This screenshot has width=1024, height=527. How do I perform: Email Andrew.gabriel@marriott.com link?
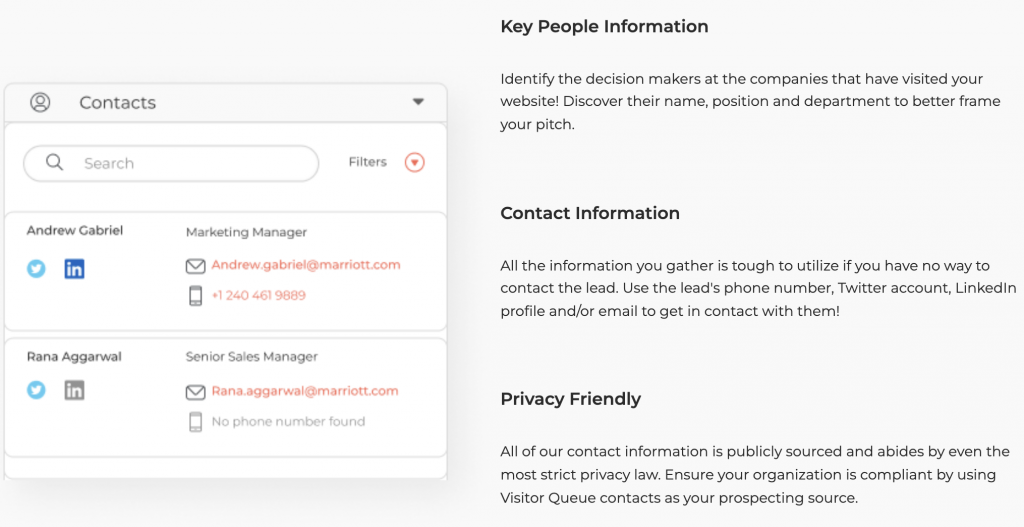[x=306, y=264]
